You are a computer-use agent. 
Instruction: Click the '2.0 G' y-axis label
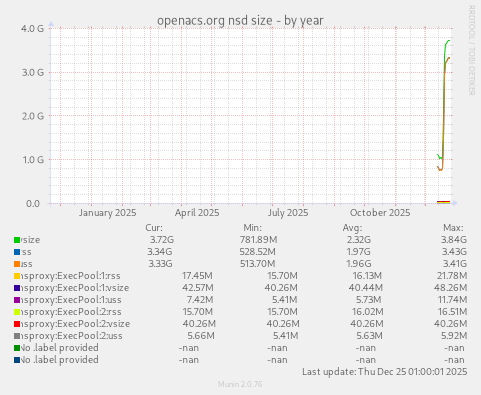(x=33, y=116)
